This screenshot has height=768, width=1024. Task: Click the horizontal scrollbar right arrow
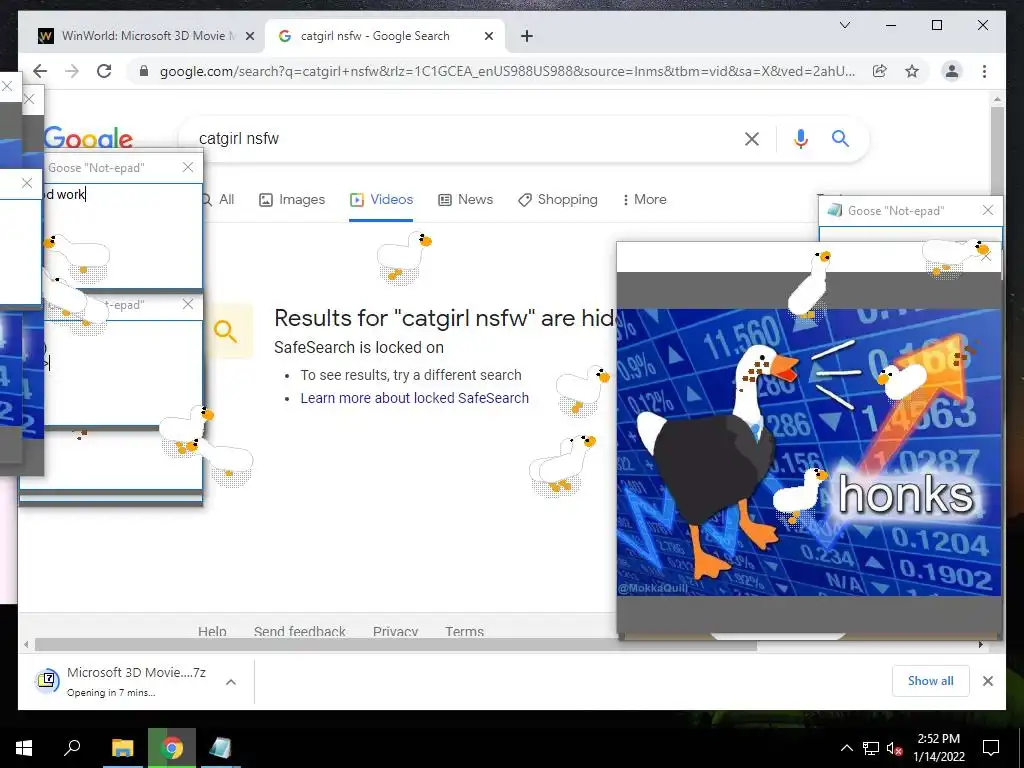tap(980, 645)
